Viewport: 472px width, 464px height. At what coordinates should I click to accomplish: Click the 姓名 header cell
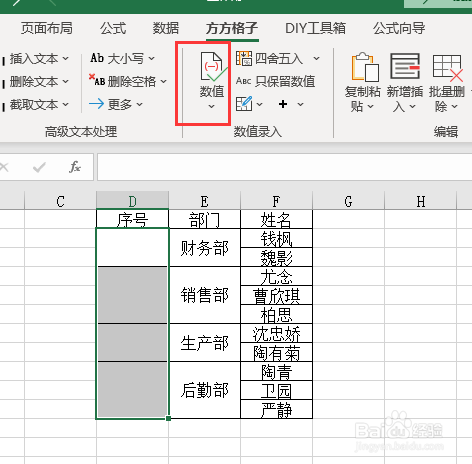[276, 219]
